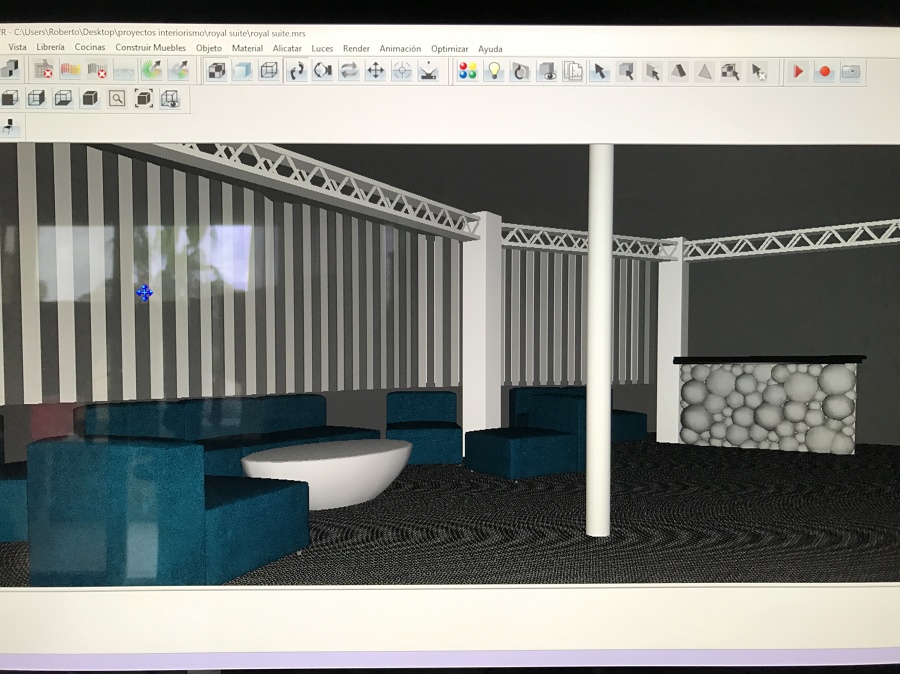Image resolution: width=900 pixels, height=674 pixels.
Task: Activate the zoom magnifier tool
Action: pos(116,98)
